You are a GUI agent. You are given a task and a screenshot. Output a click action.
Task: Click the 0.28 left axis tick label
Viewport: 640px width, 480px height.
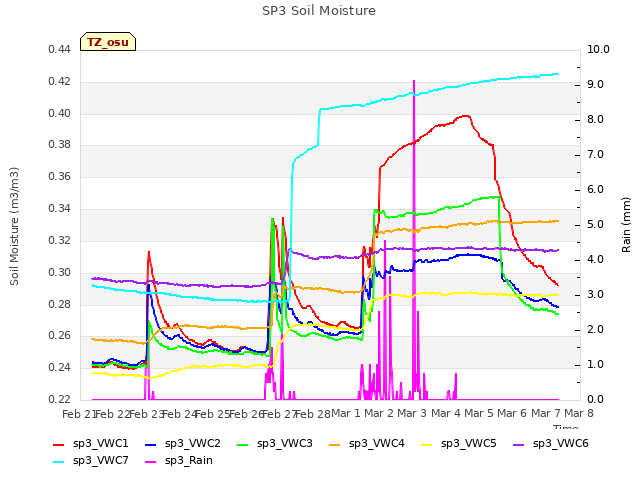tap(60, 304)
